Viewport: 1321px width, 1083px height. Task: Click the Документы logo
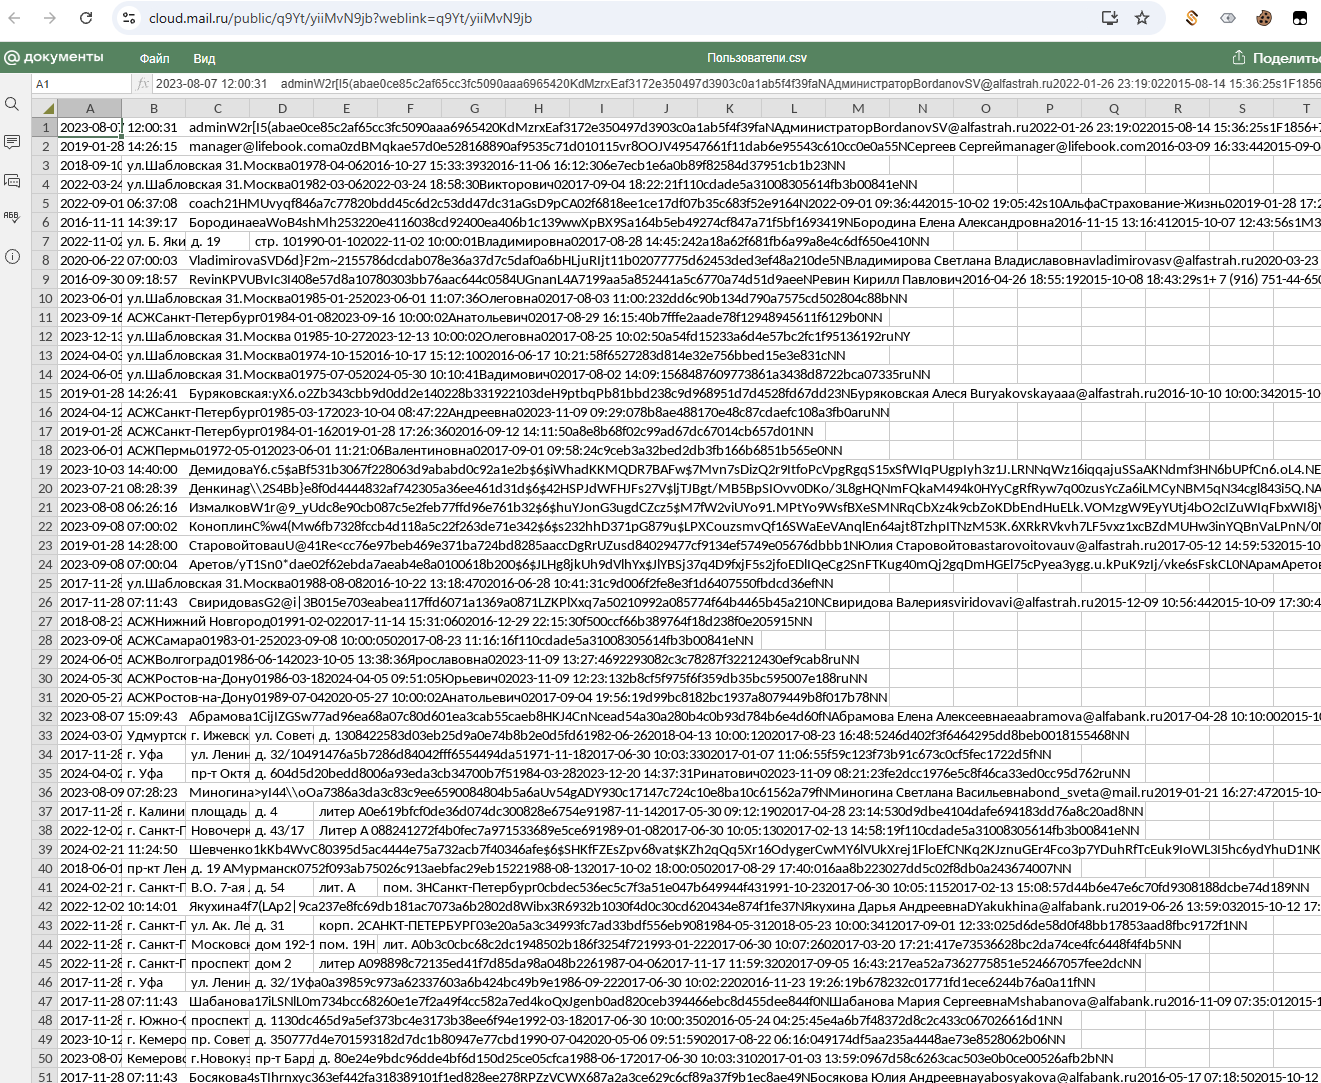(54, 57)
